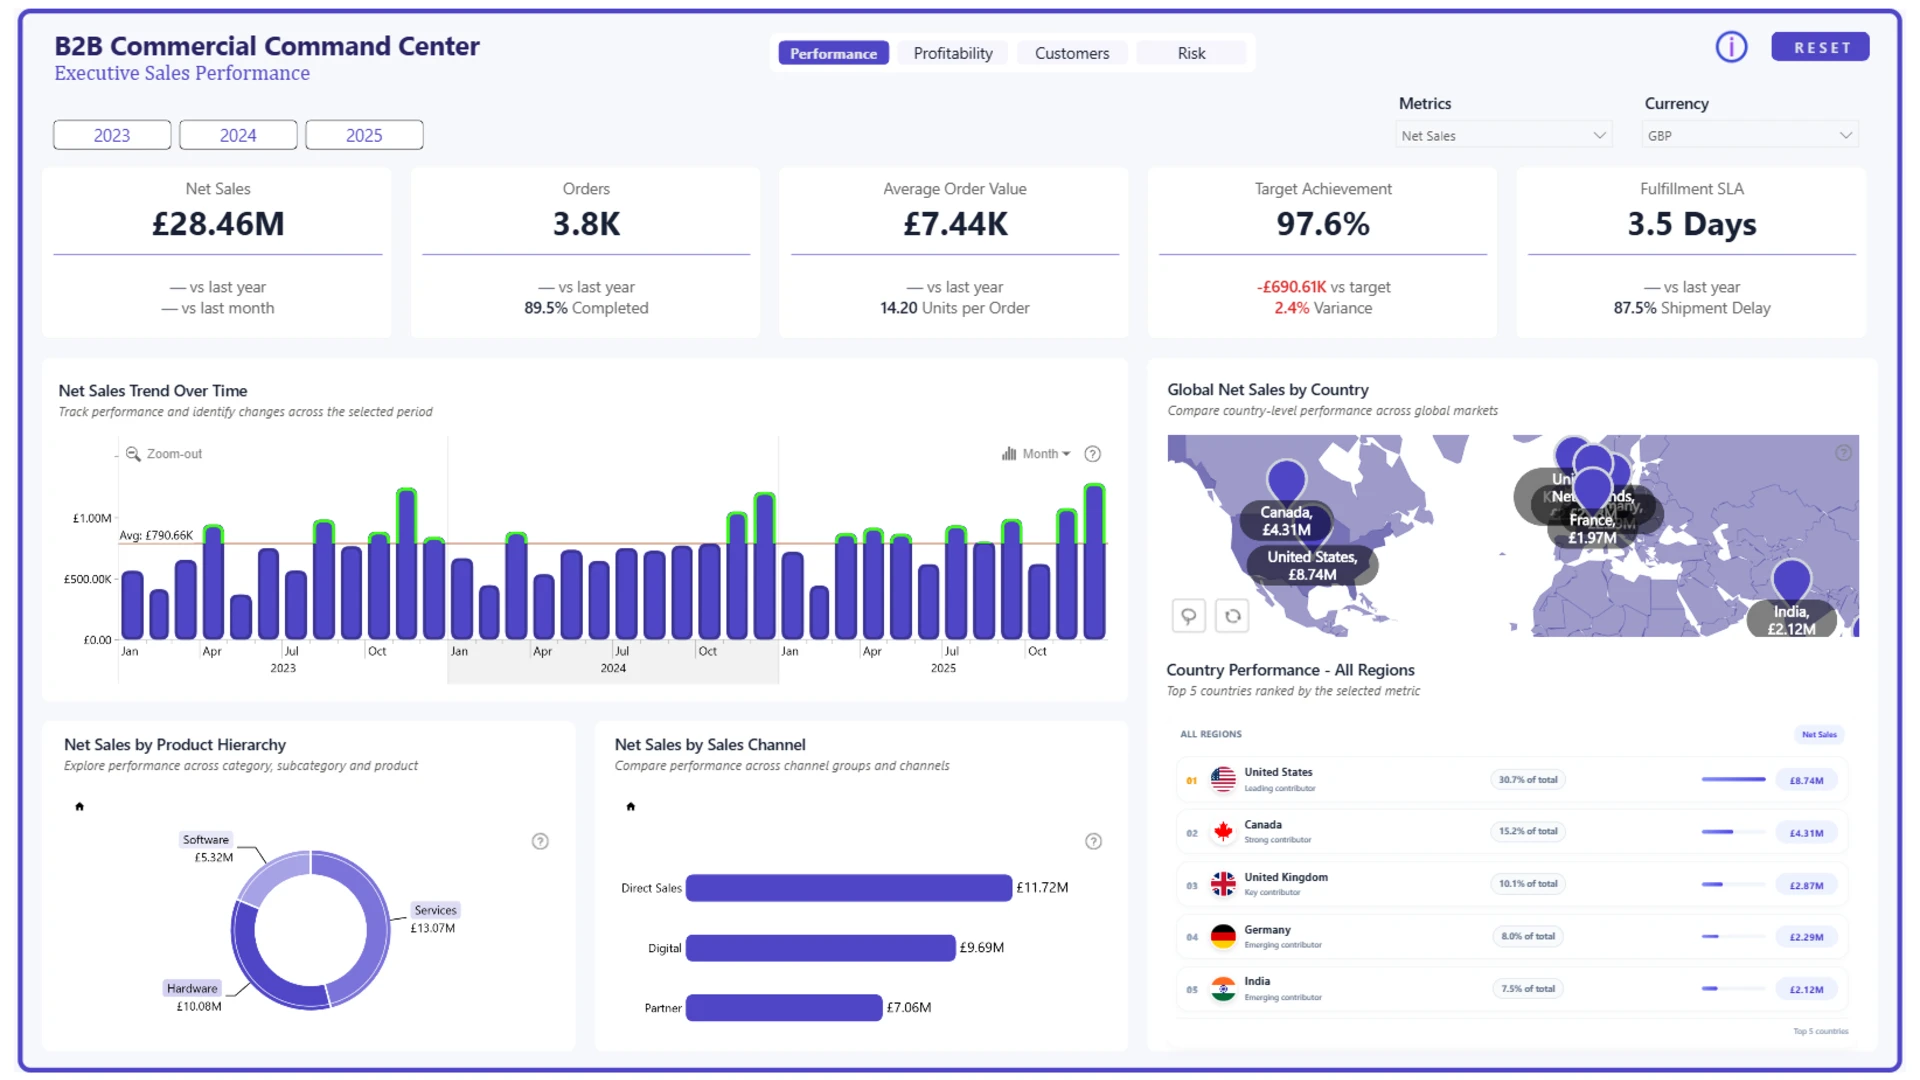Click home icon in Product Hierarchy chart
This screenshot has height=1080, width=1920.
[x=80, y=806]
